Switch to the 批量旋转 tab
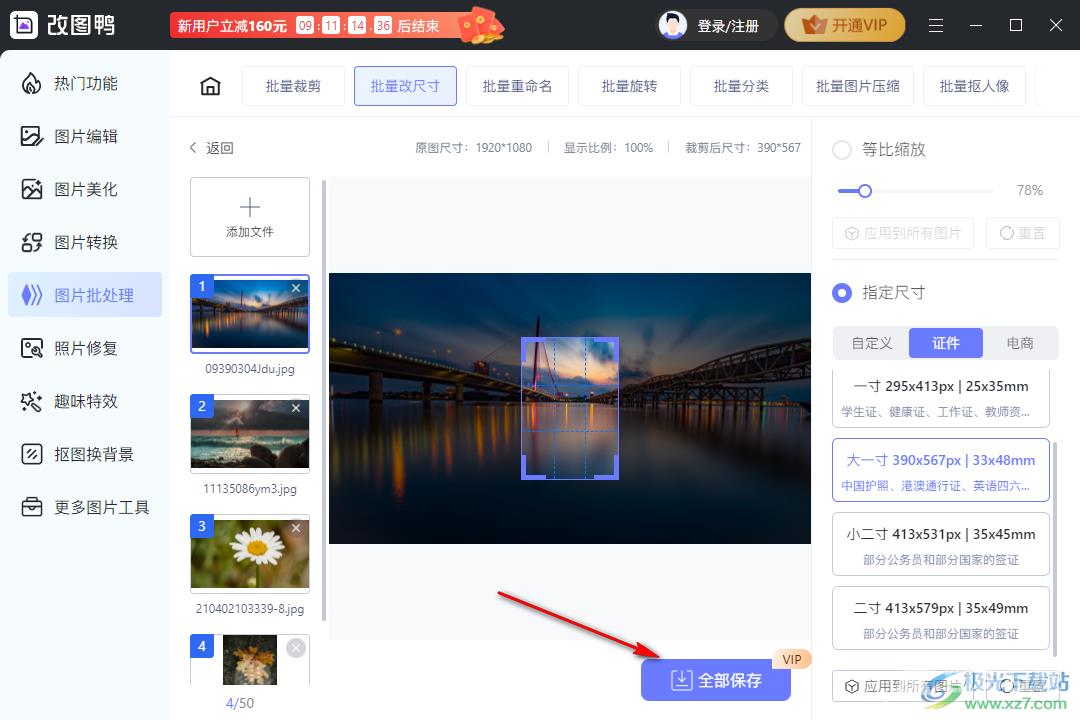Viewport: 1080px width, 720px height. click(x=629, y=86)
